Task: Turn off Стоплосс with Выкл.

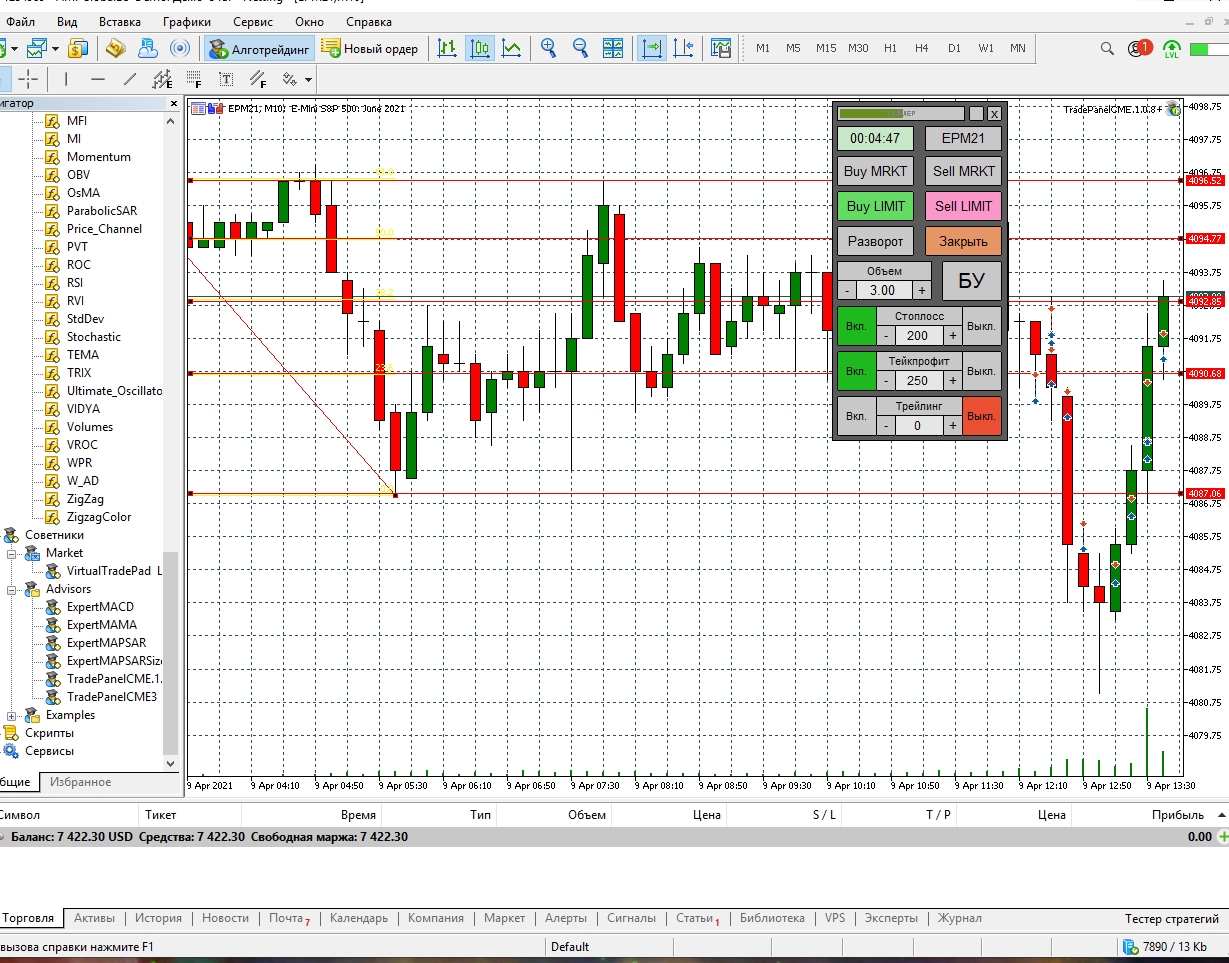Action: pyautogui.click(x=982, y=326)
